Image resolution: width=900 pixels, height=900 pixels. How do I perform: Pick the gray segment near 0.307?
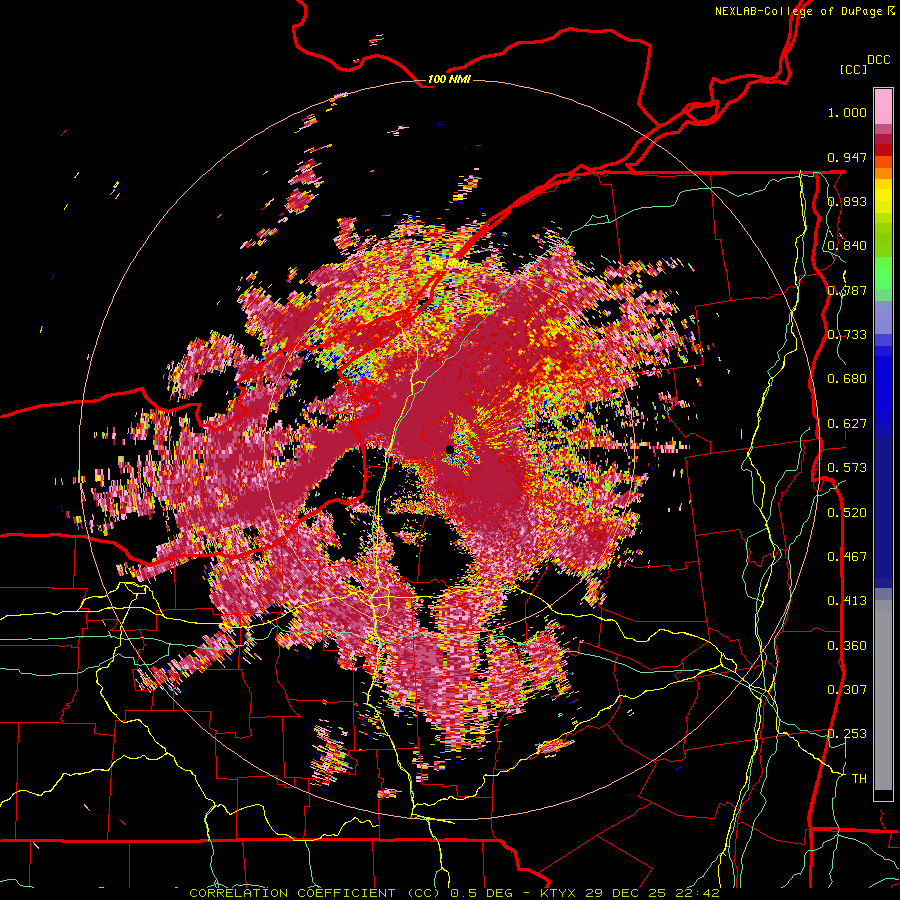coord(883,695)
